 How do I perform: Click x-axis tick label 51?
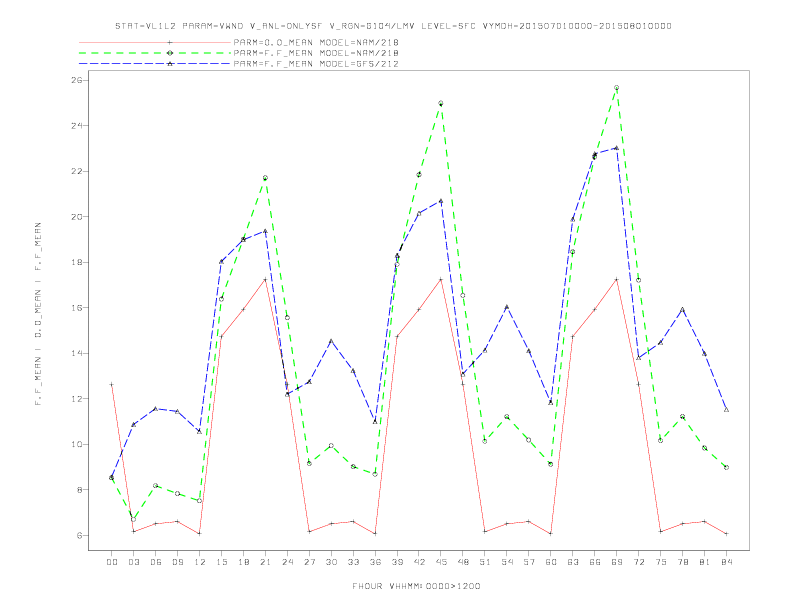click(x=485, y=562)
